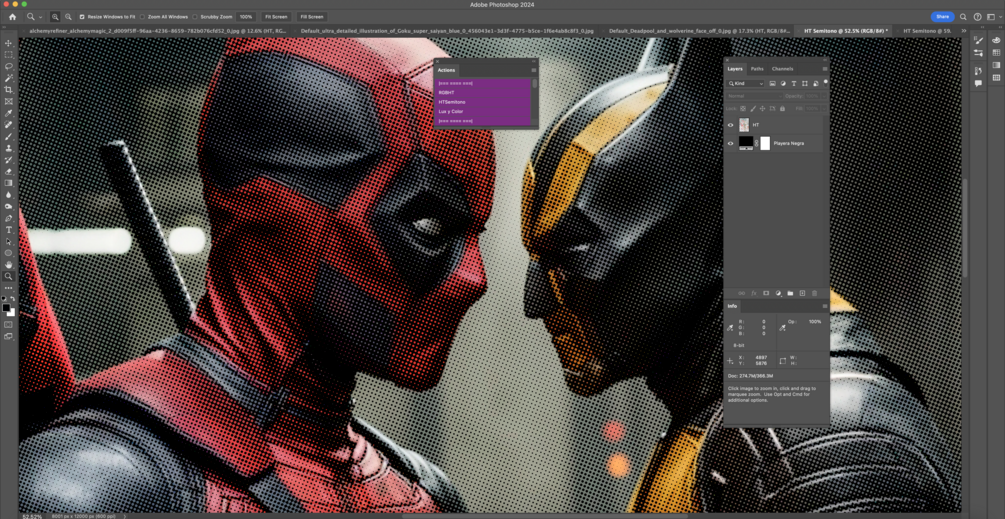The width and height of the screenshot is (1005, 519).
Task: Click the Home icon in options bar
Action: [12, 17]
